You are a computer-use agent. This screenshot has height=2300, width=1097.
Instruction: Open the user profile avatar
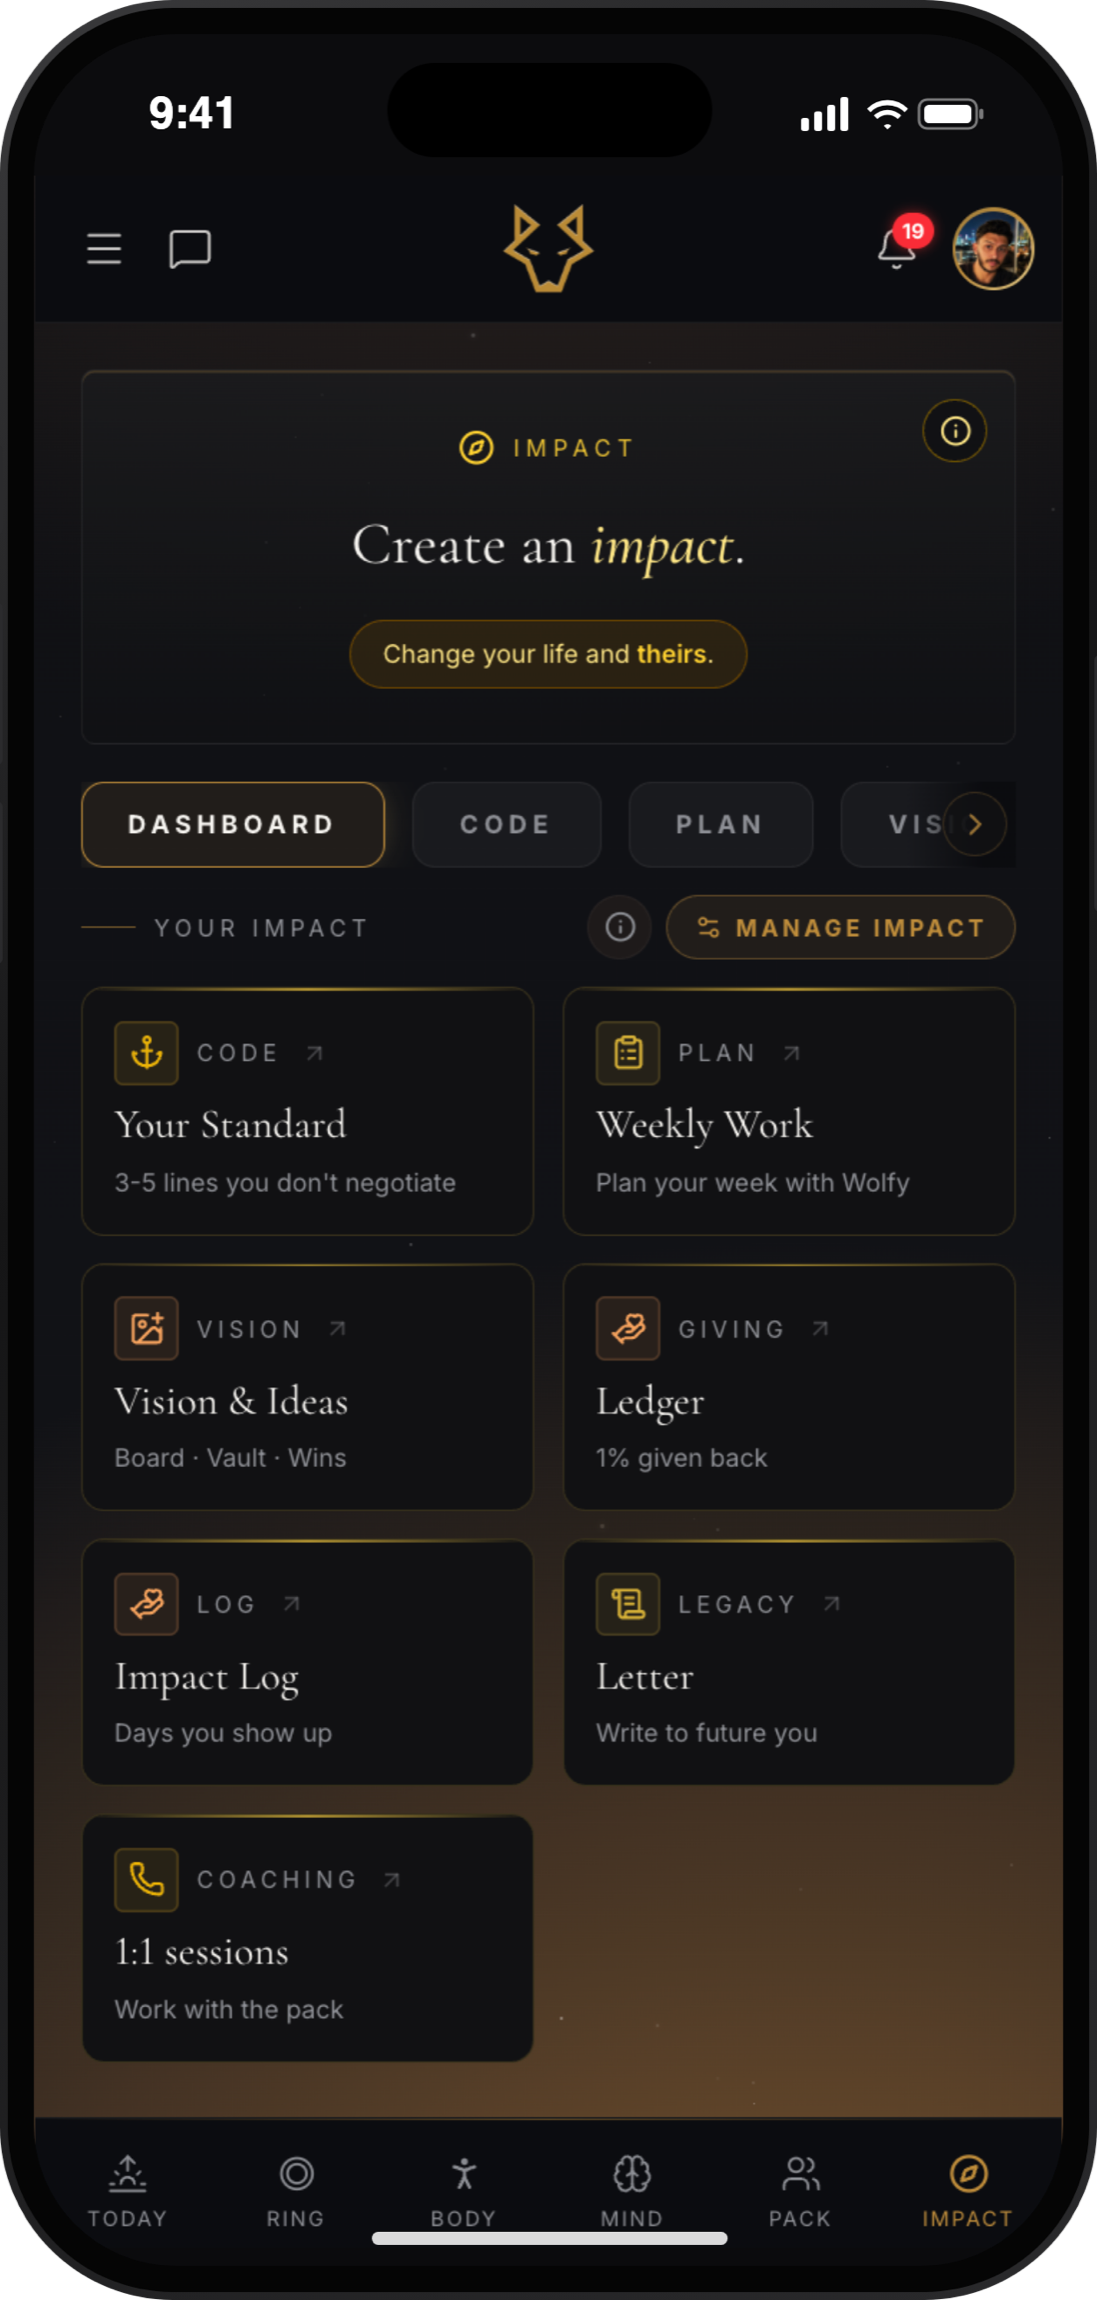[993, 249]
